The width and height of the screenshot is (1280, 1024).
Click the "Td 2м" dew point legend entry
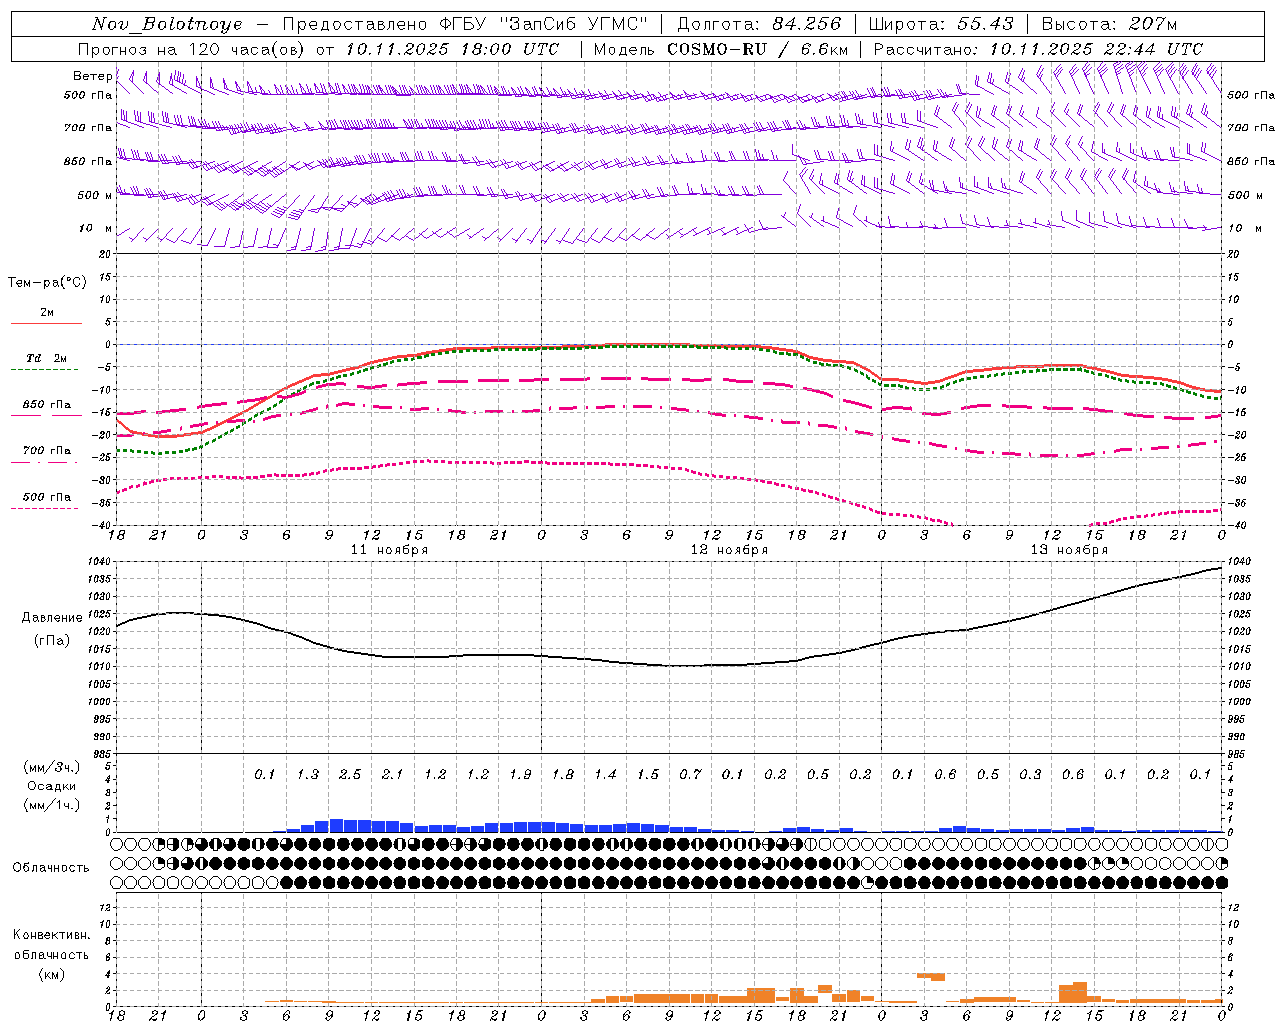pos(47,358)
